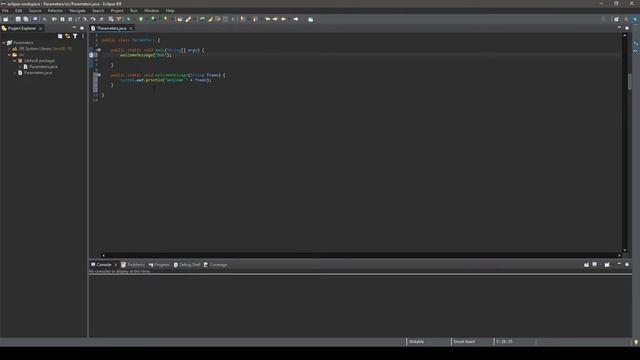Screen dimensions: 640x360
Task: Open the Source menu
Action: coord(35,11)
